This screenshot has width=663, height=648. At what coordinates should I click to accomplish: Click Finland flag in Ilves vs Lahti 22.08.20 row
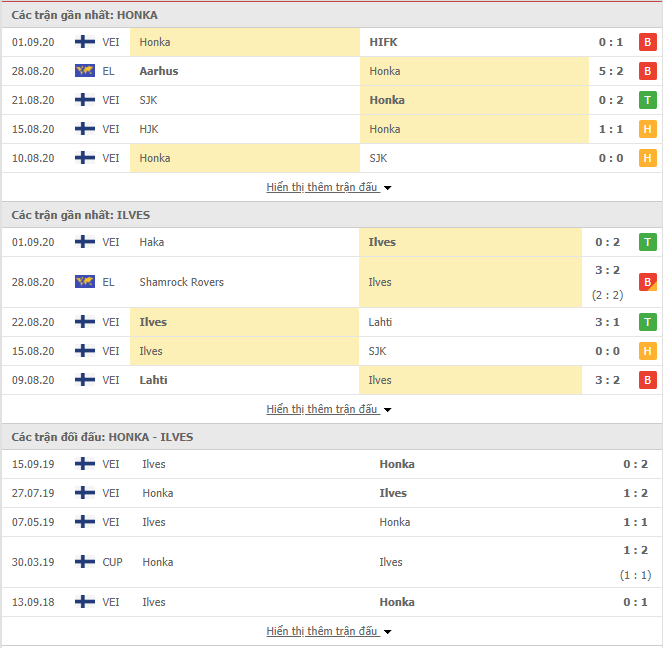(x=85, y=322)
